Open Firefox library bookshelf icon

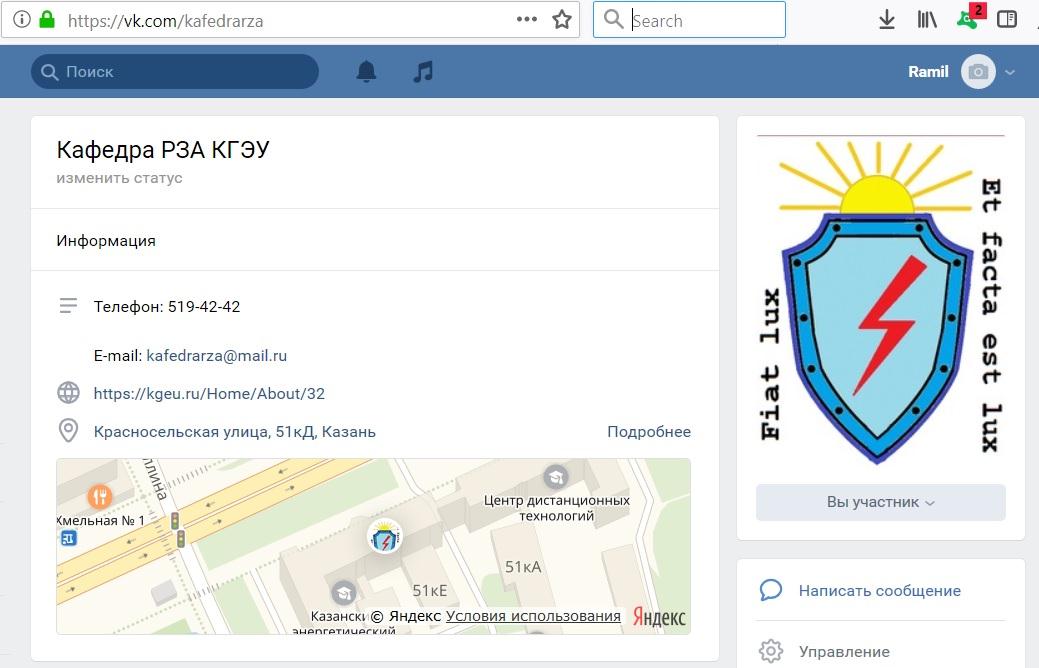926,20
